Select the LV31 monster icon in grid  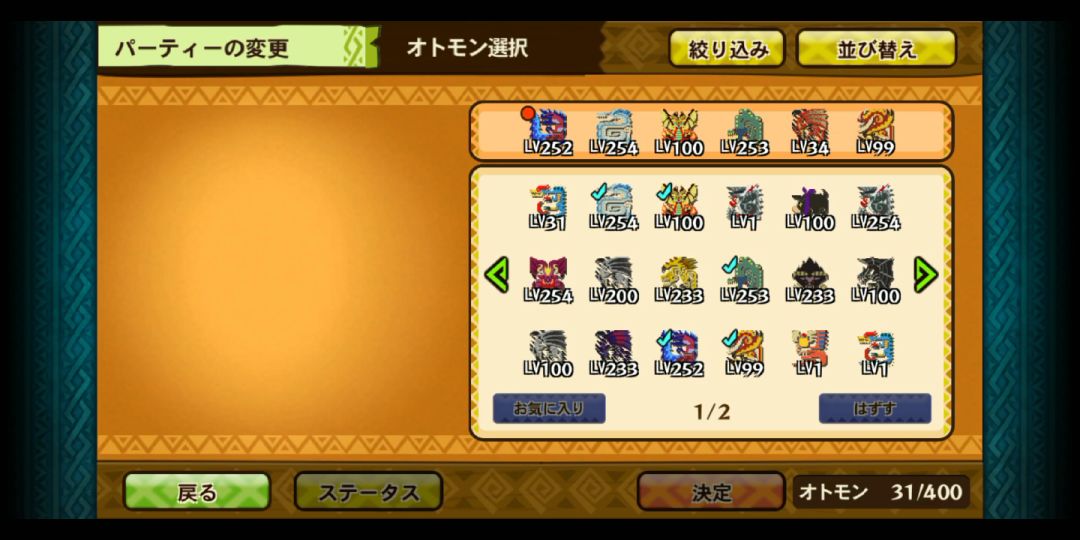pyautogui.click(x=548, y=207)
